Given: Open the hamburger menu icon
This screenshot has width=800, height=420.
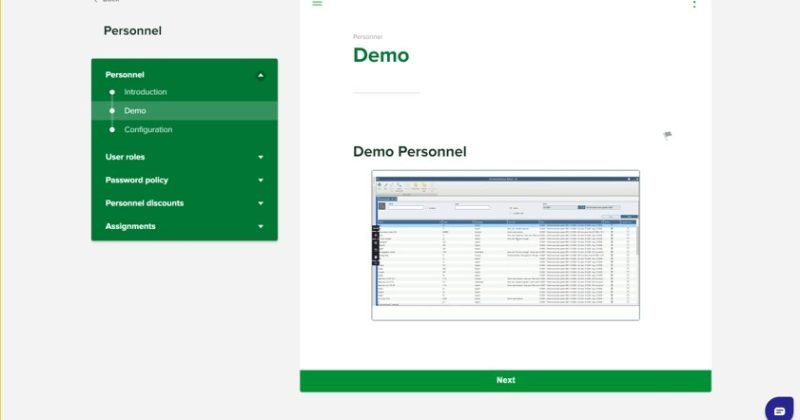Looking at the screenshot, I should pyautogui.click(x=318, y=4).
